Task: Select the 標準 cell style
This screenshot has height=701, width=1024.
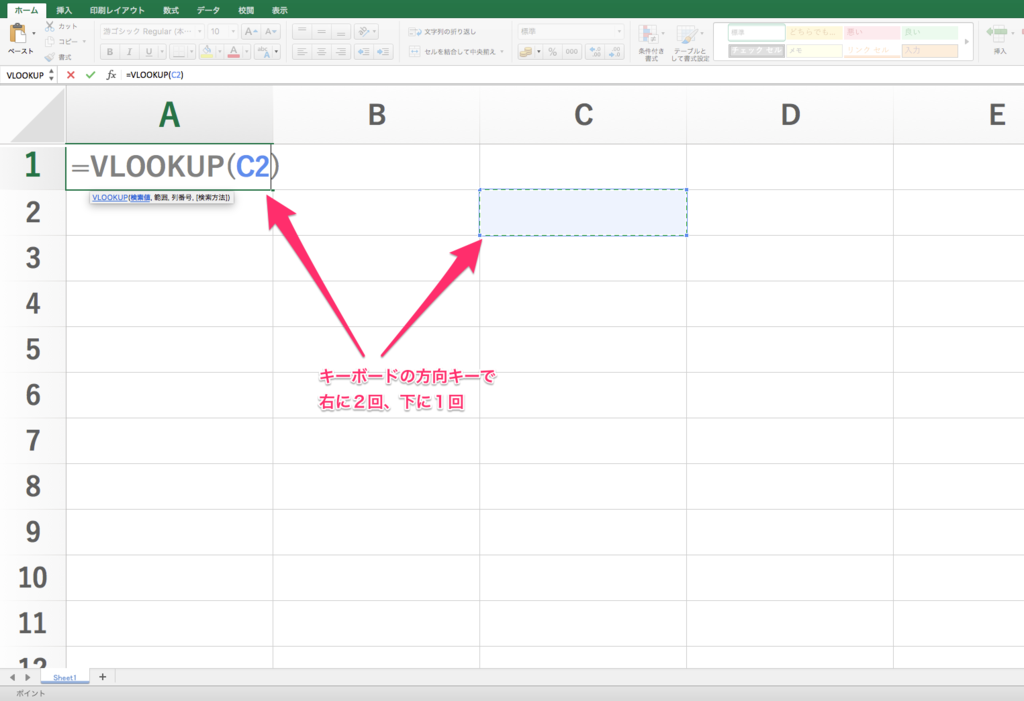Action: click(x=756, y=32)
